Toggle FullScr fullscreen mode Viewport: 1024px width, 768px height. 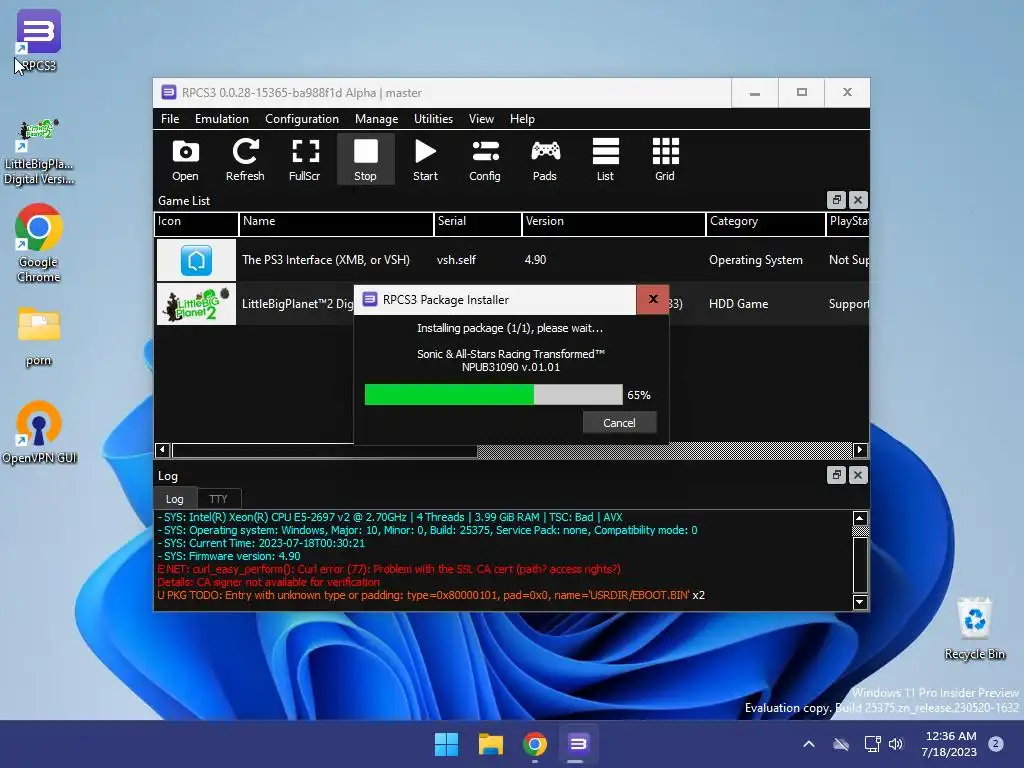[x=304, y=159]
